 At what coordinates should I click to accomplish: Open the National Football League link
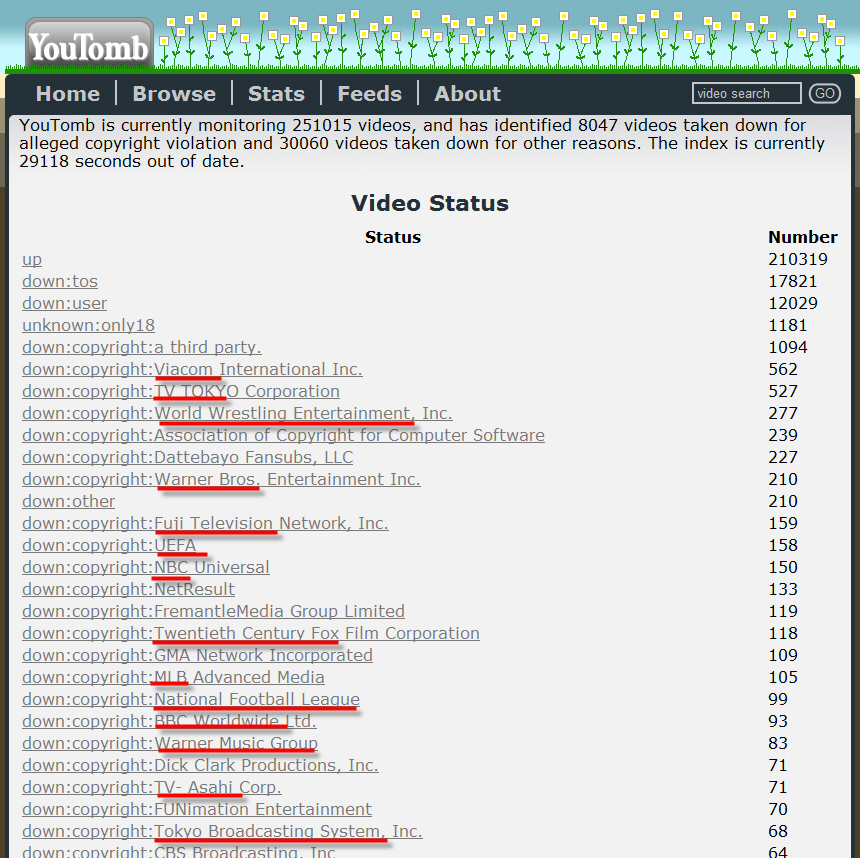point(191,699)
